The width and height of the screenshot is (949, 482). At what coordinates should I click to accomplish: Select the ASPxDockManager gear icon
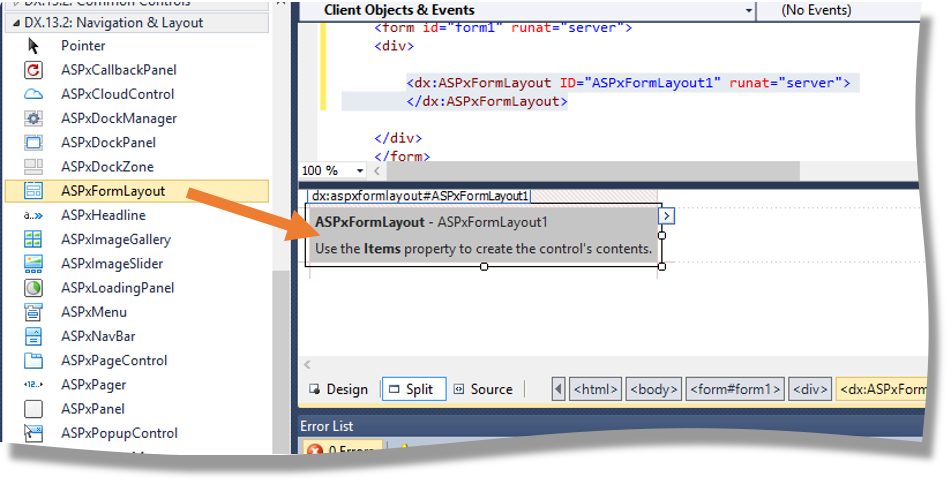(33, 118)
